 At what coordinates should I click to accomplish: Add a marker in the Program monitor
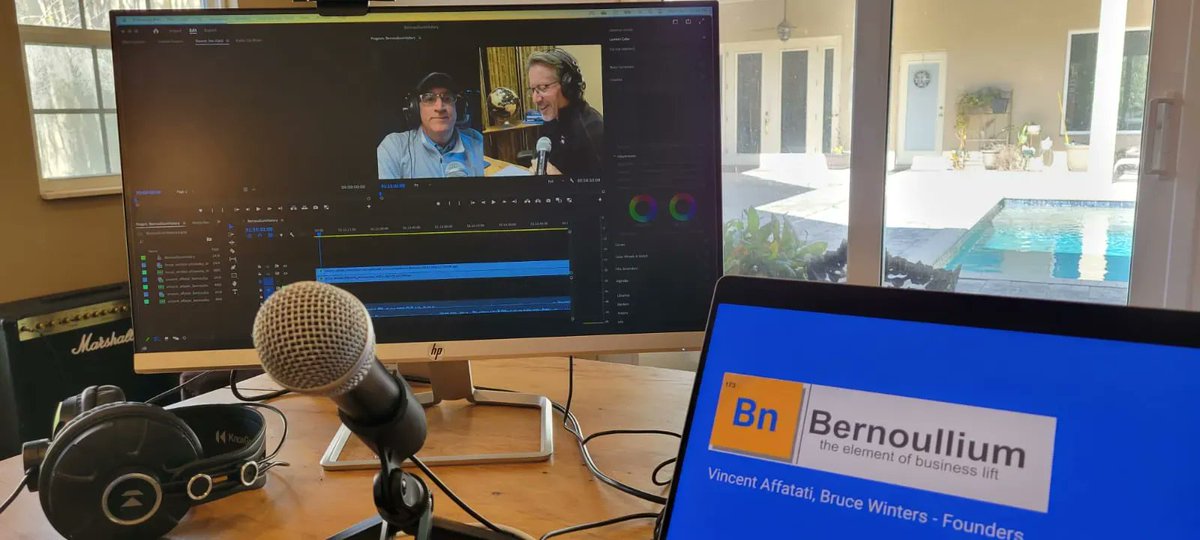(x=438, y=203)
